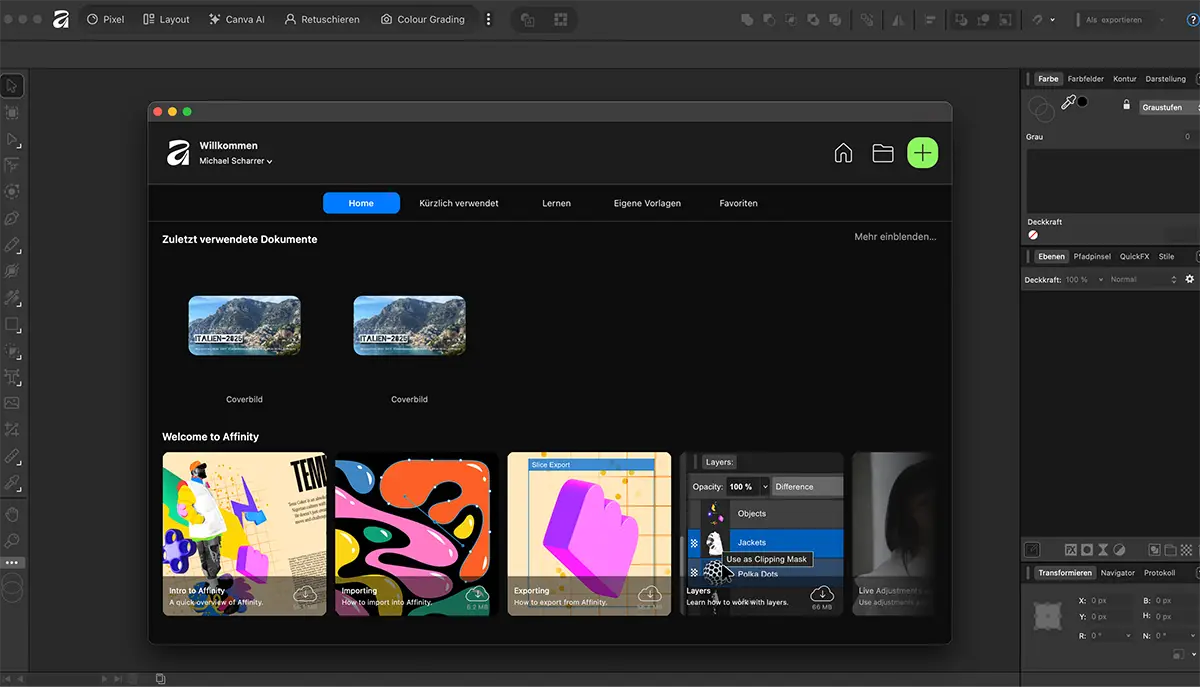Screen dimensions: 1200x687
Task: Select the Pen tool in left toolbar
Action: [12, 218]
